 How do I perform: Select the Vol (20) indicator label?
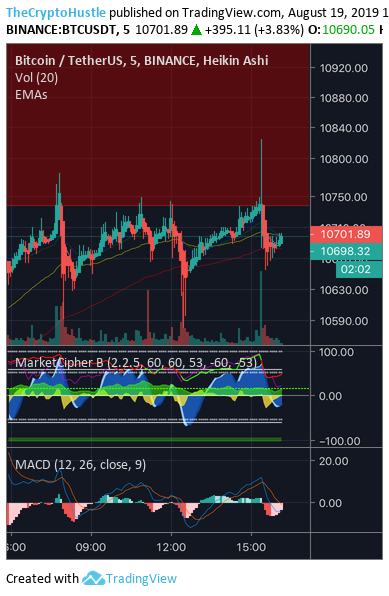37,78
